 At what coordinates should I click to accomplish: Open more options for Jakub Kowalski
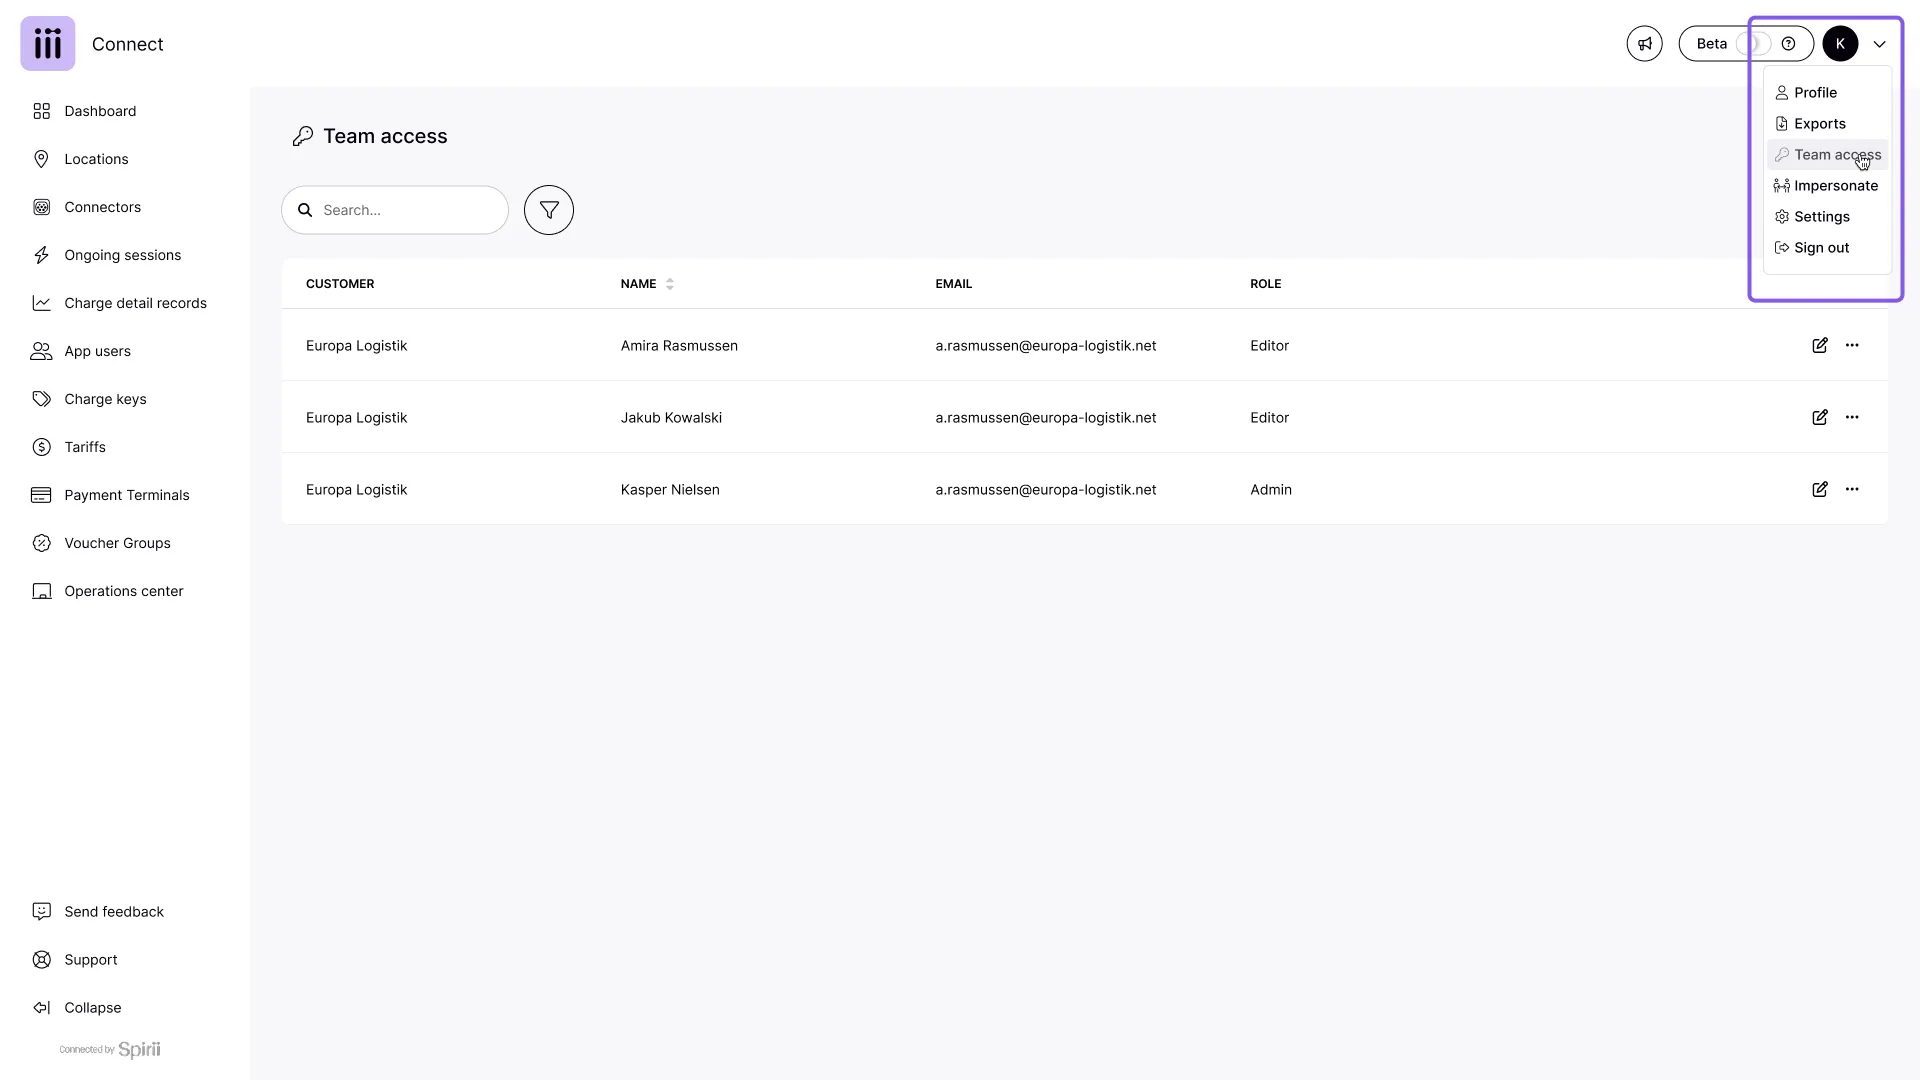pos(1852,417)
